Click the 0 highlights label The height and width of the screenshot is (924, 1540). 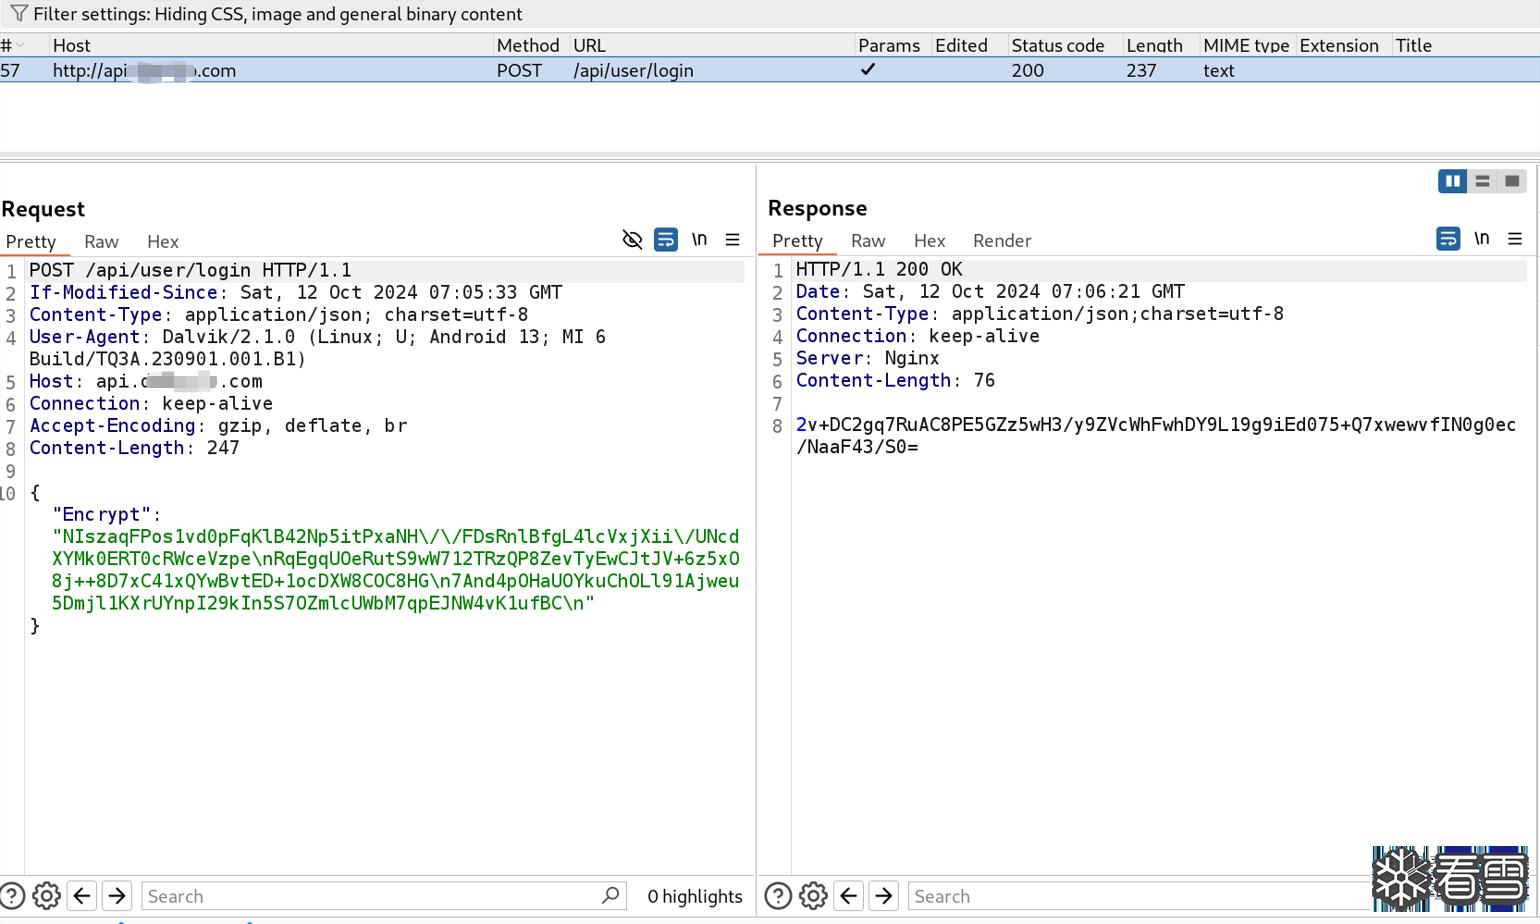[x=695, y=896]
